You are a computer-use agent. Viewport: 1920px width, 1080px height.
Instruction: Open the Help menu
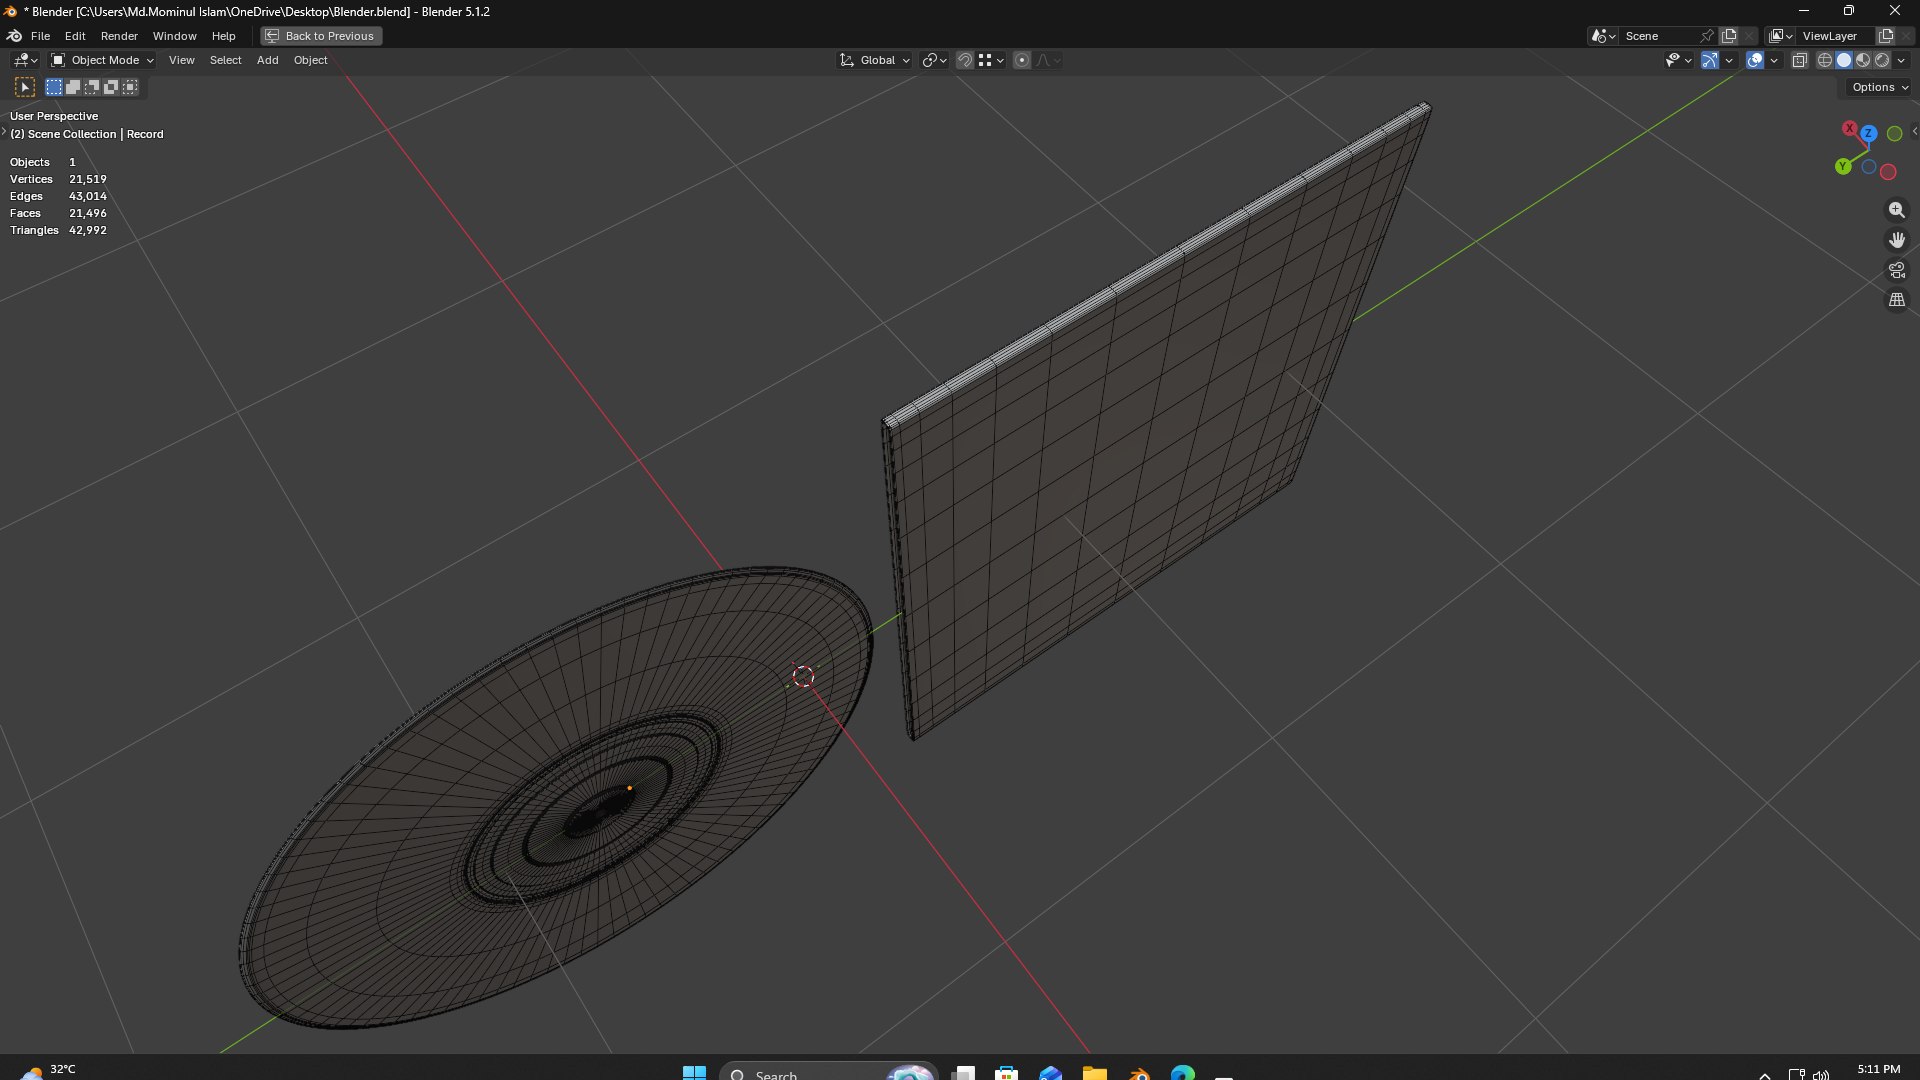pyautogui.click(x=223, y=36)
